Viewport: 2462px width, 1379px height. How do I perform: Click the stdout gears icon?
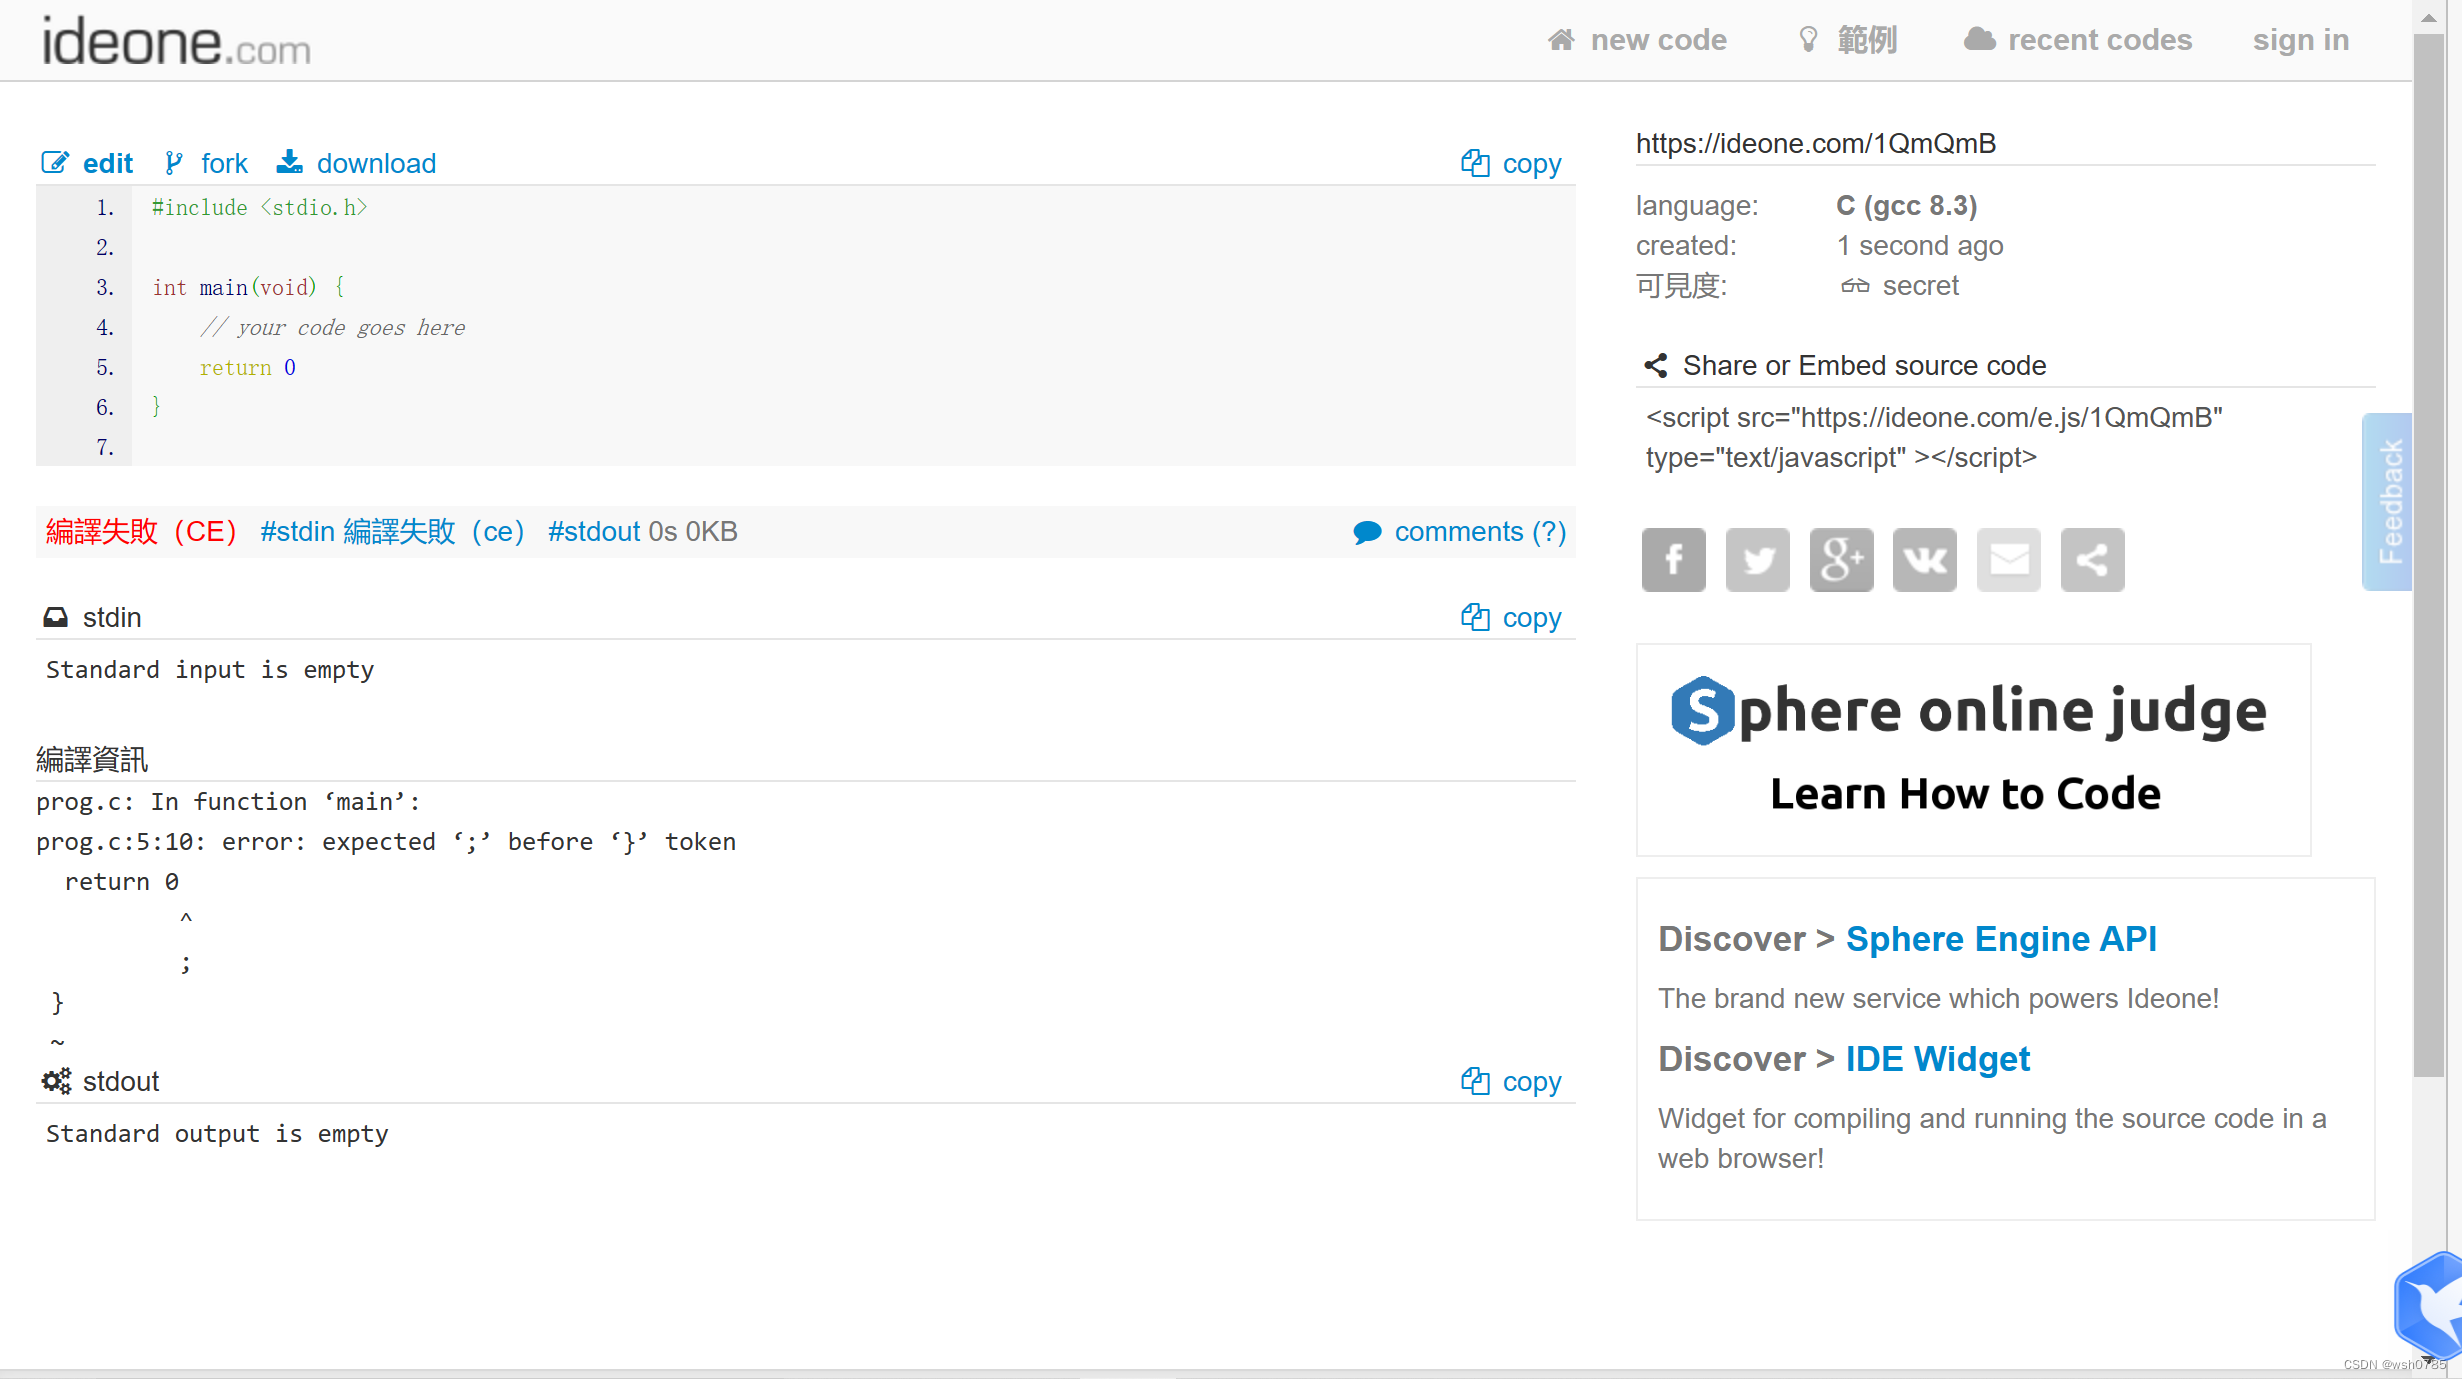[x=56, y=1081]
